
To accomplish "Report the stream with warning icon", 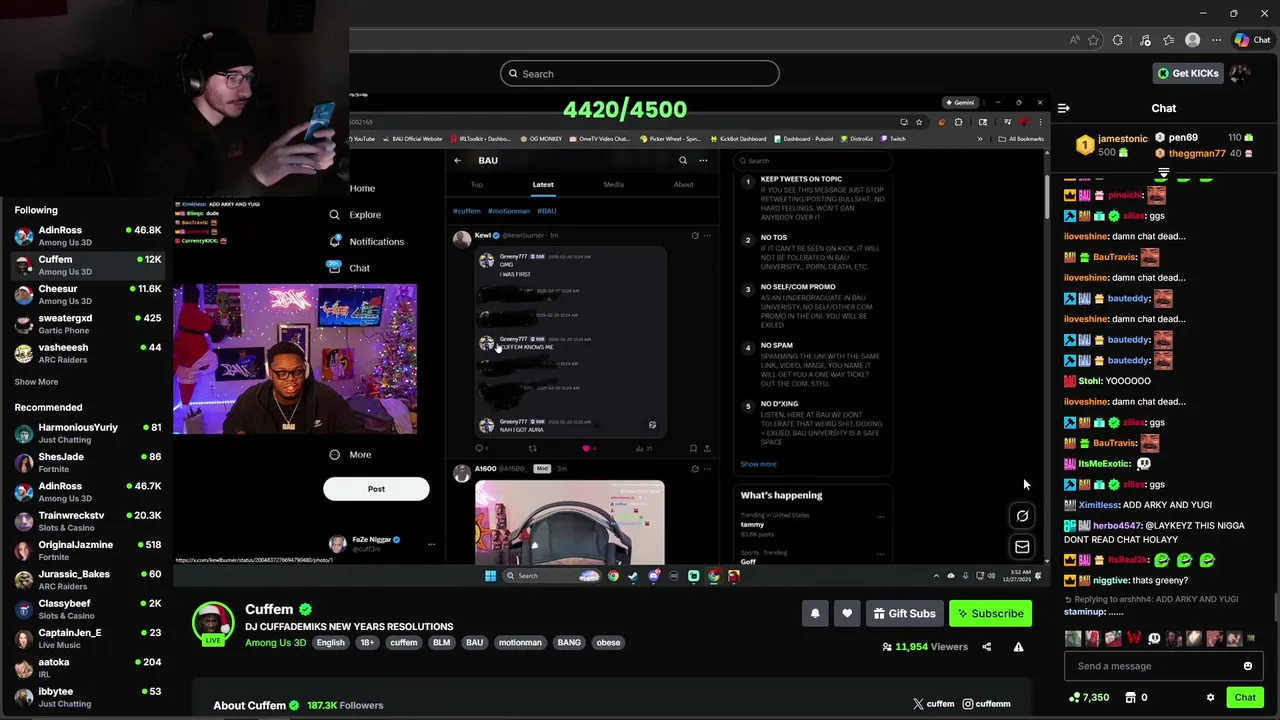I will 1018,647.
